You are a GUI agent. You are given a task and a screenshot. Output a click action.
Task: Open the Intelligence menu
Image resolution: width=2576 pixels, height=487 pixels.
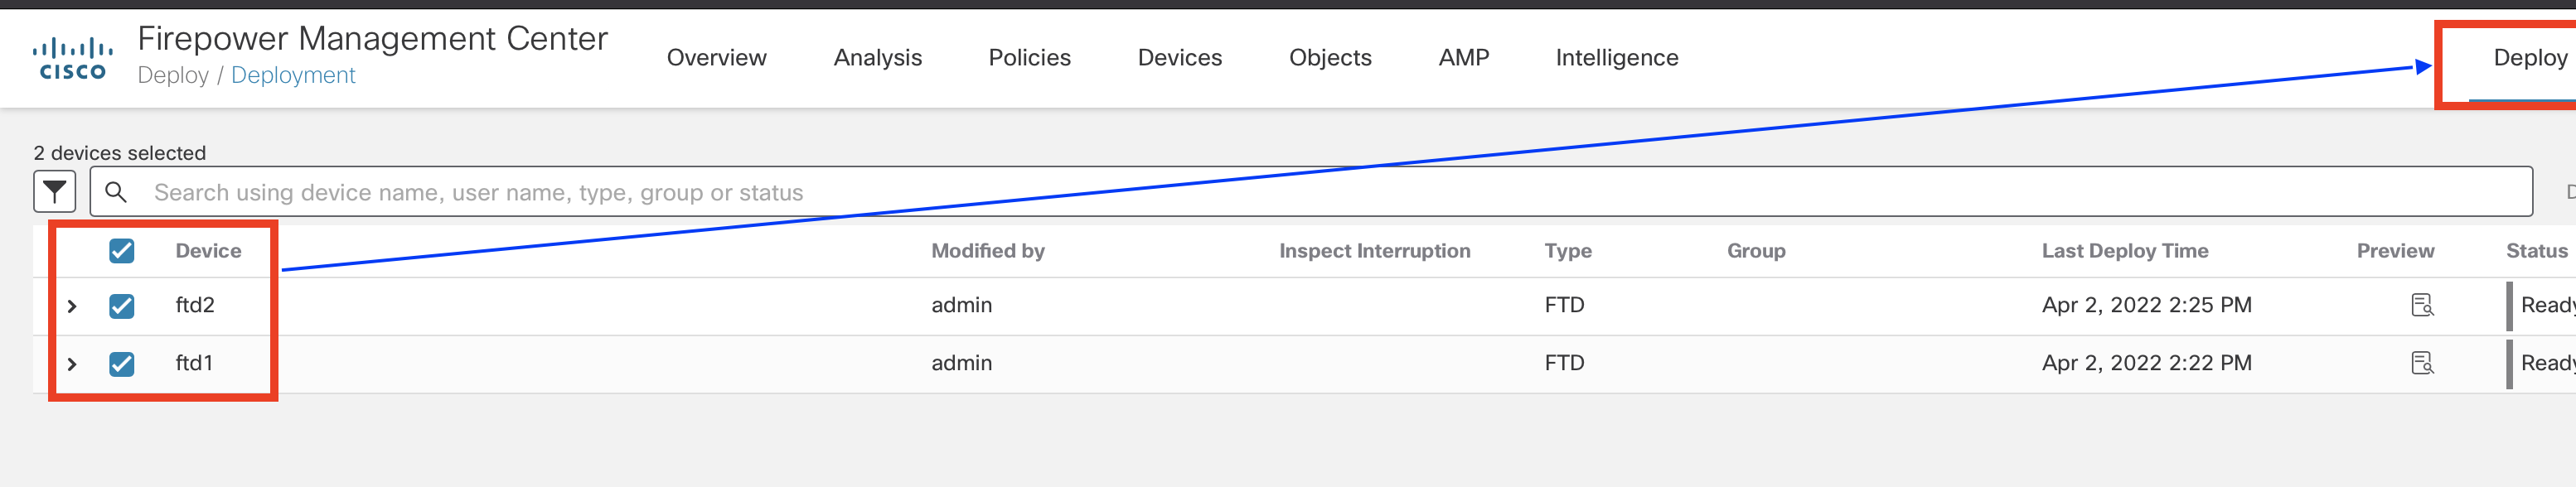point(1616,58)
